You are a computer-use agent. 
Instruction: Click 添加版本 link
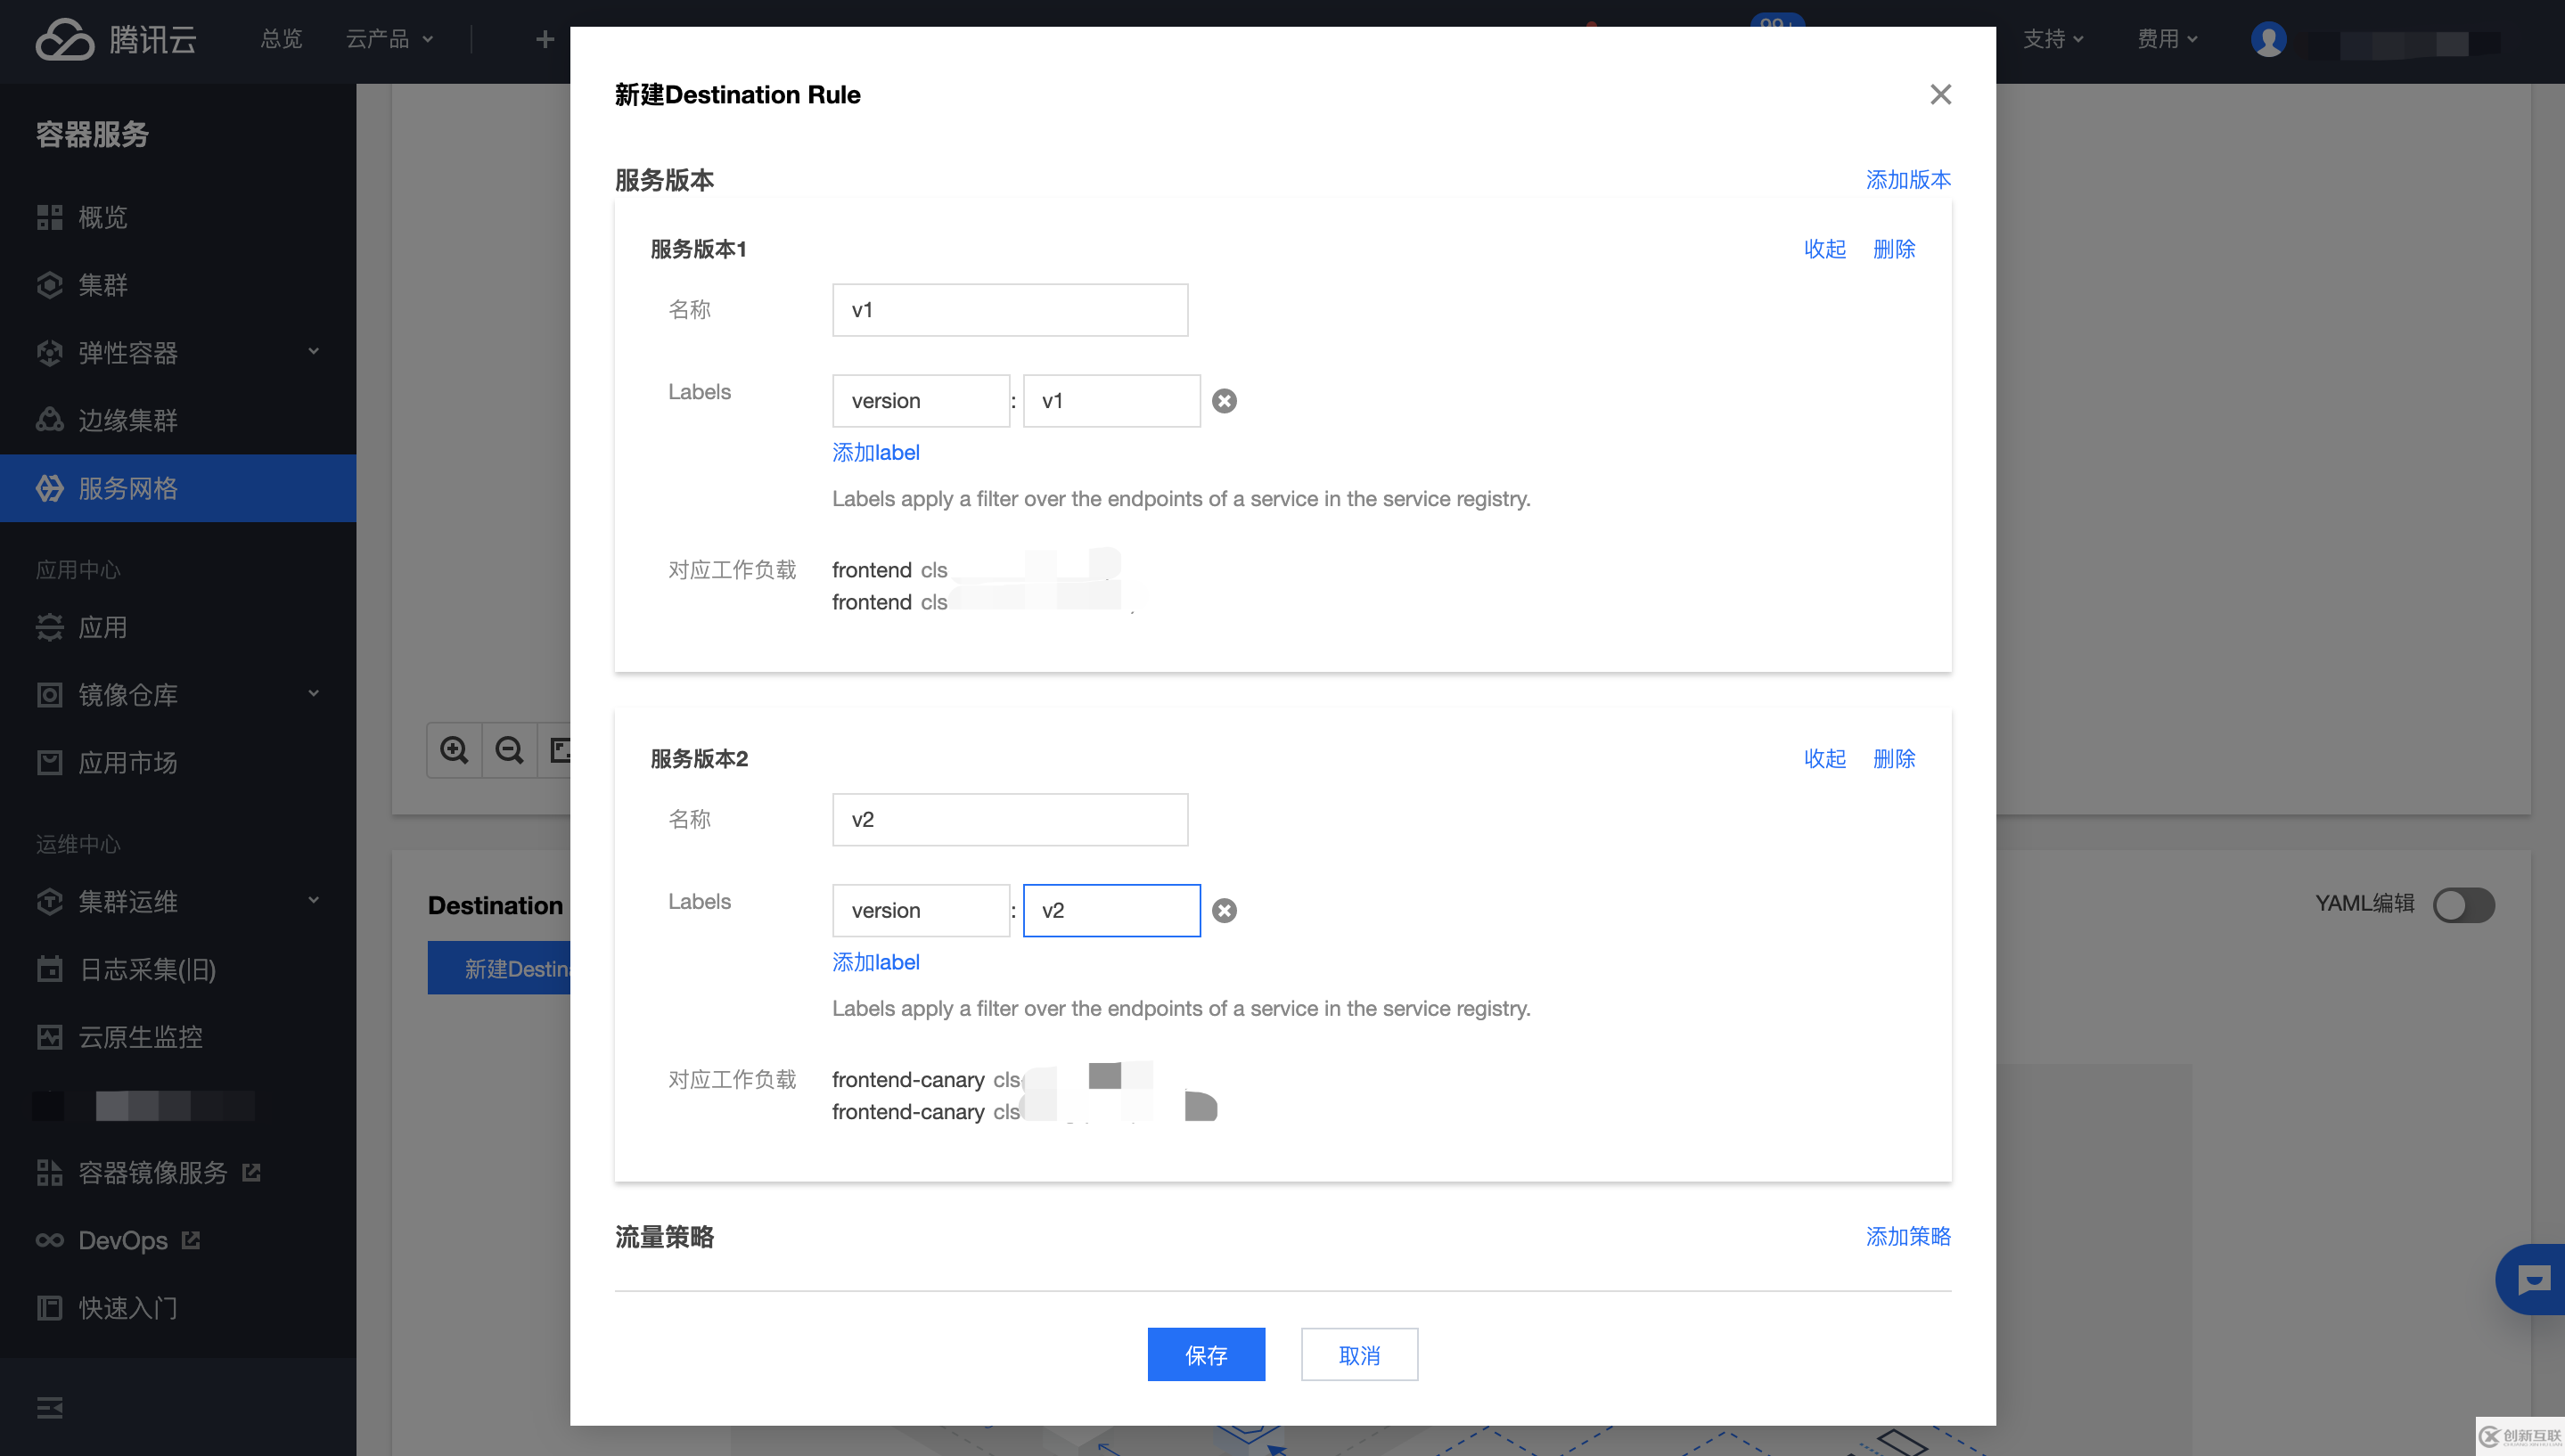tap(1908, 179)
